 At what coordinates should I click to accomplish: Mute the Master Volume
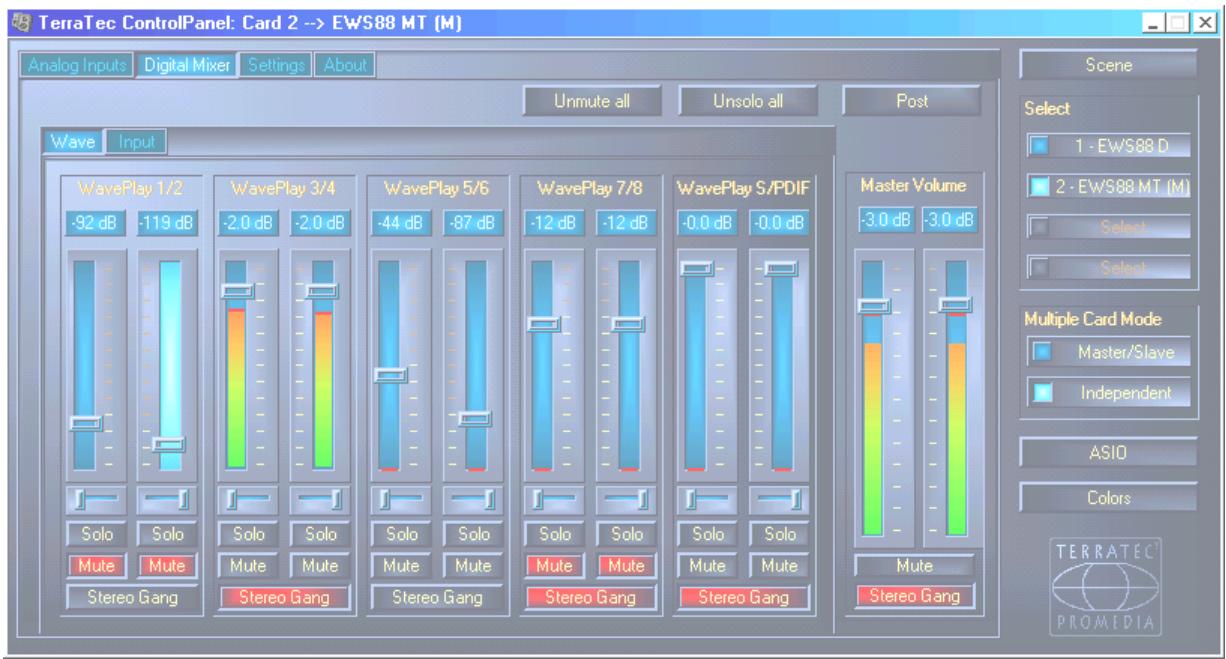[913, 566]
